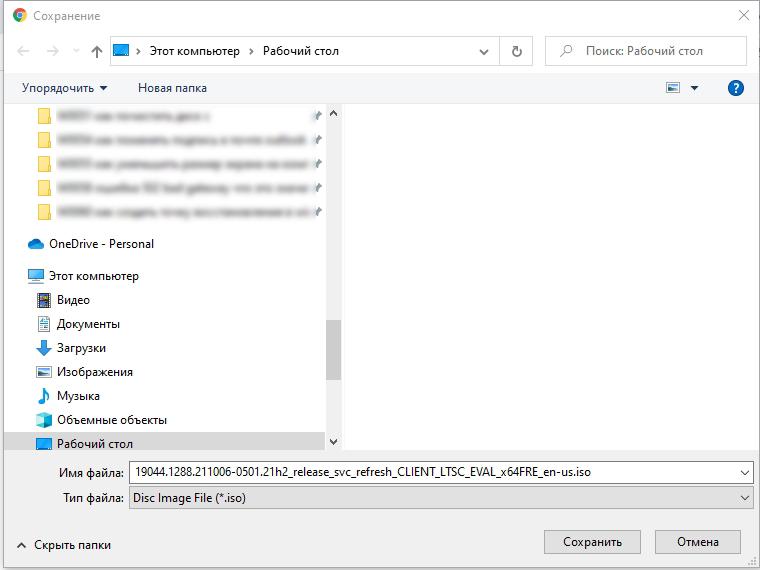Select 'Рабочий стол' in the address path

pos(301,51)
